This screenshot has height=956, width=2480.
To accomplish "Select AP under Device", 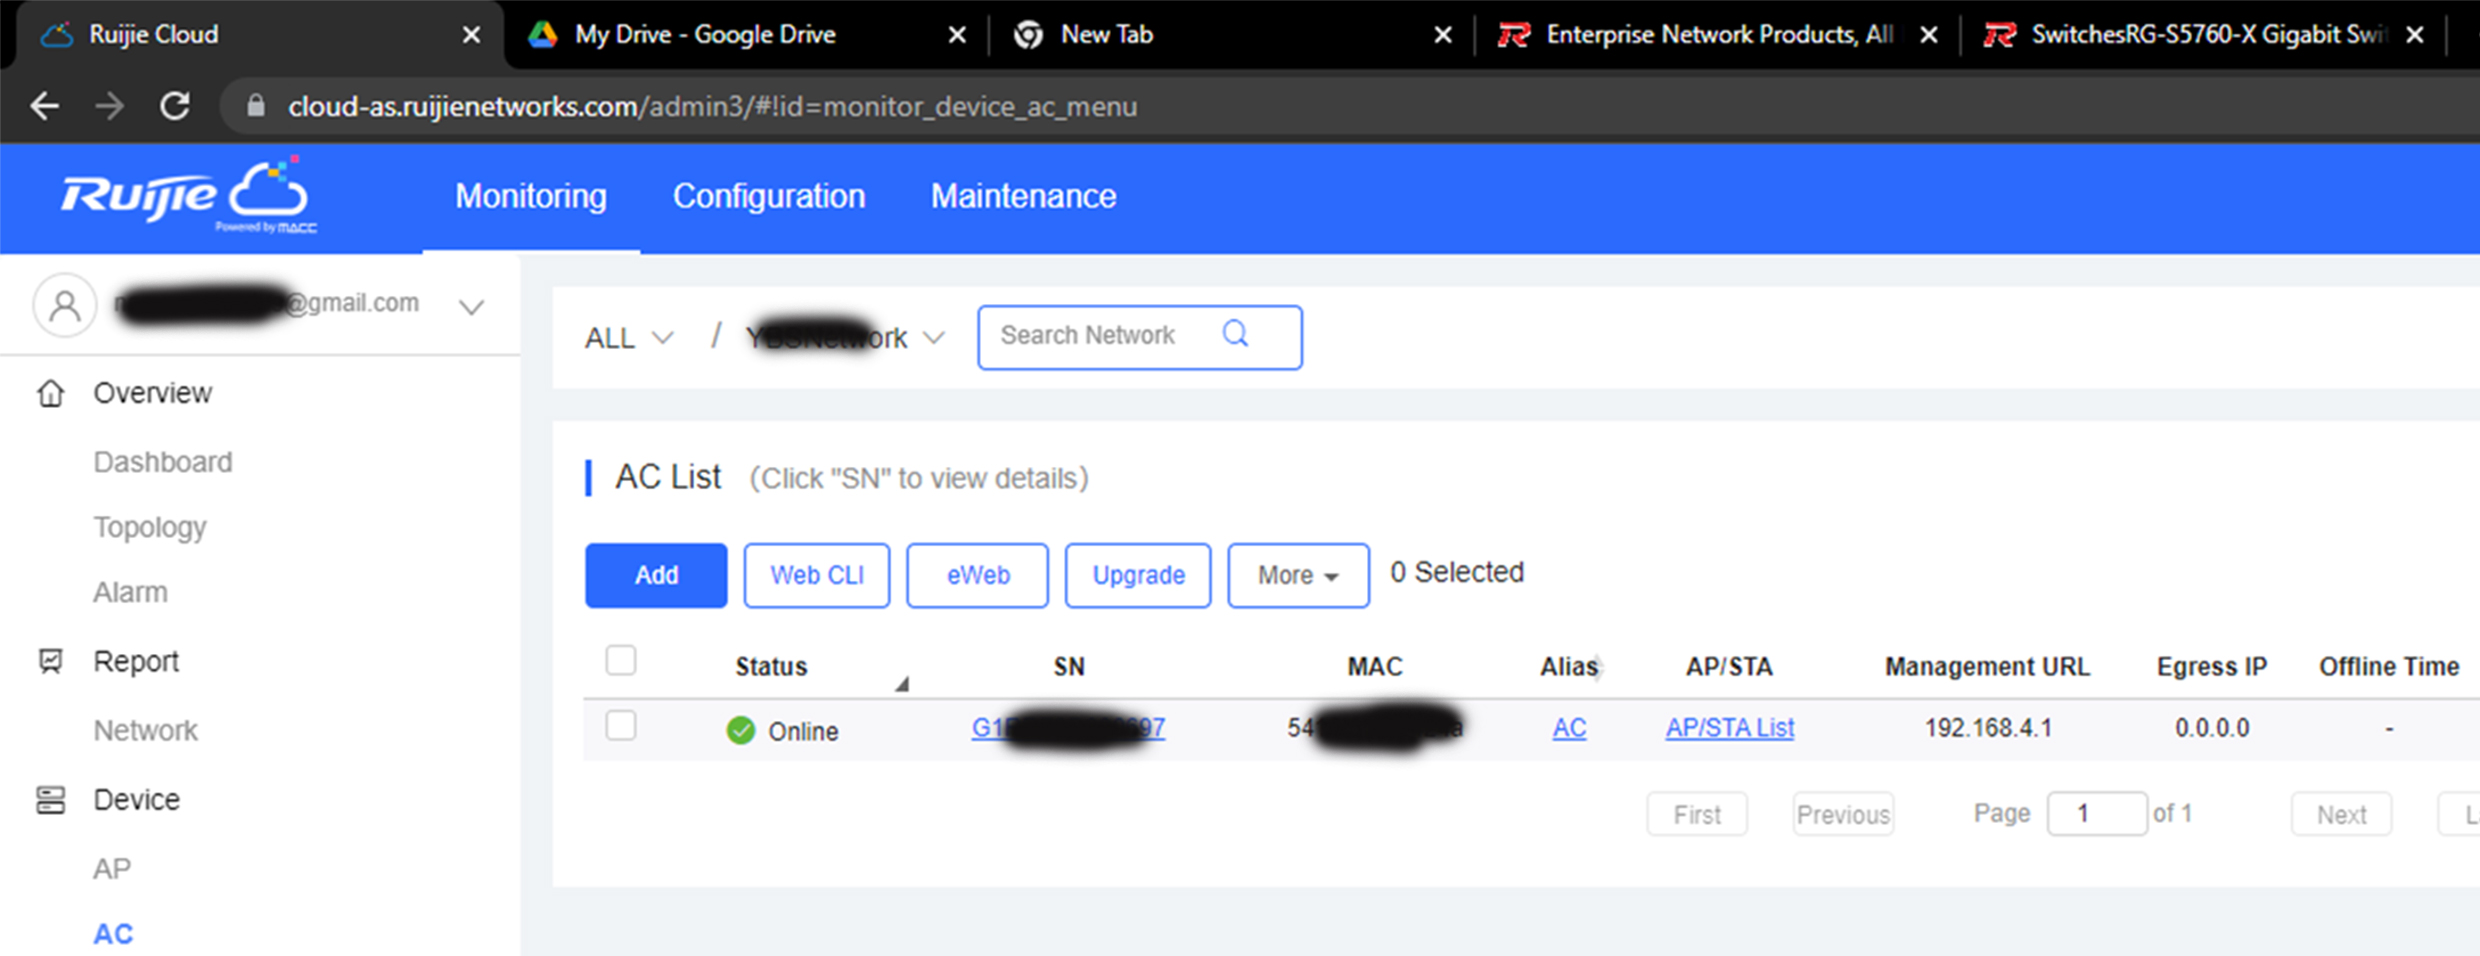I will click(112, 869).
